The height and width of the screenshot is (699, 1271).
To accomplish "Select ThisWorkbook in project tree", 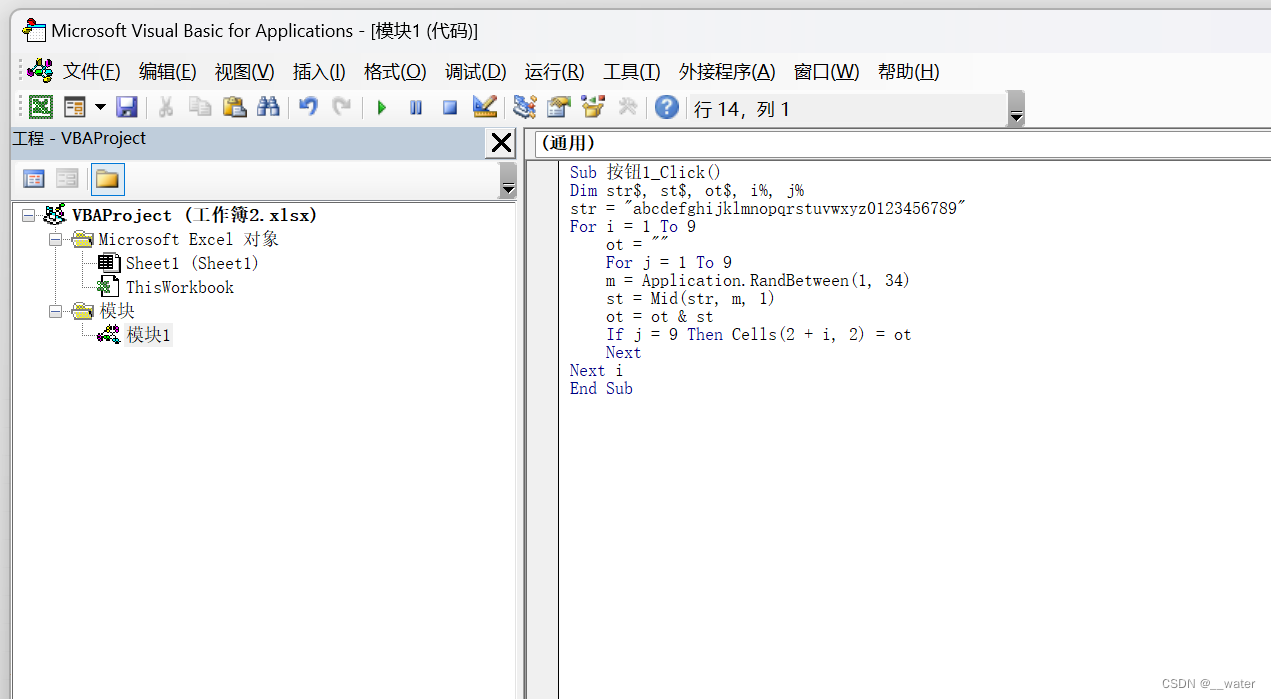I will [179, 287].
